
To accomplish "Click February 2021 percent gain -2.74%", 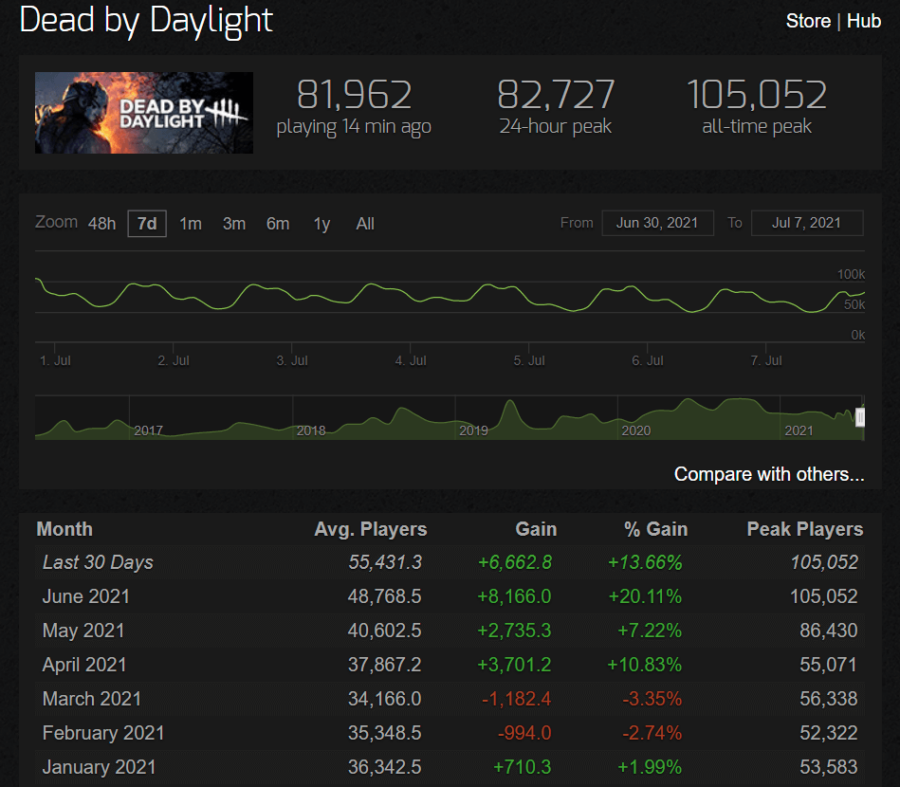I will click(x=653, y=733).
